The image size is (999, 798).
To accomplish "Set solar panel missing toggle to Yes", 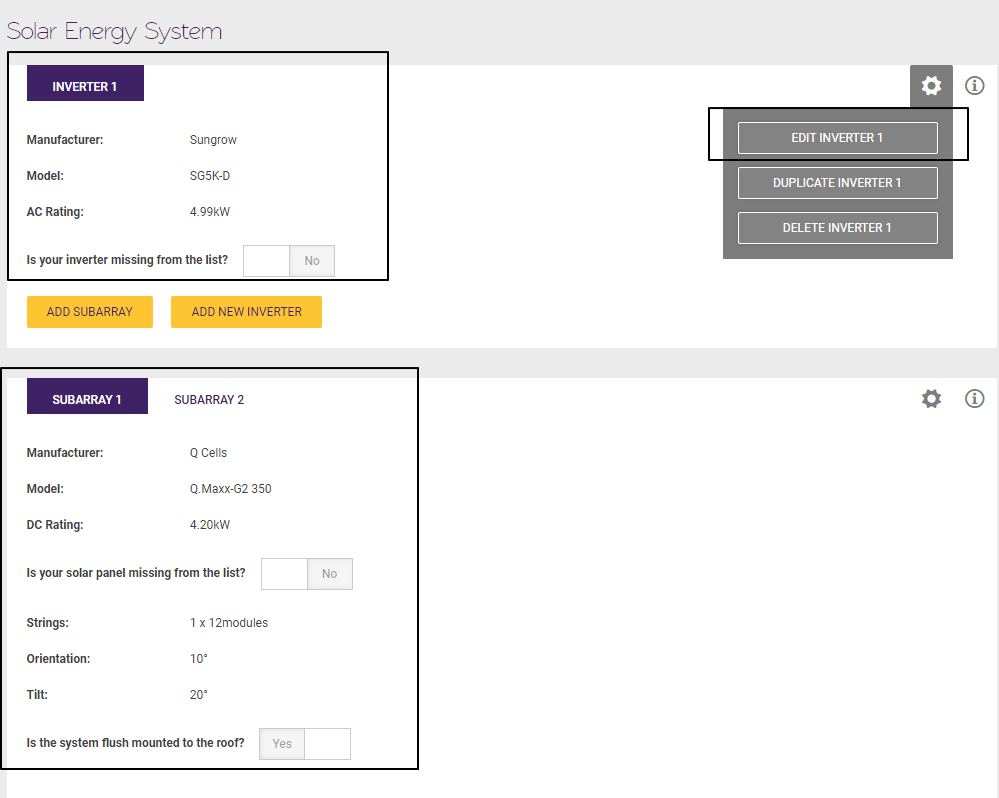I will [283, 573].
